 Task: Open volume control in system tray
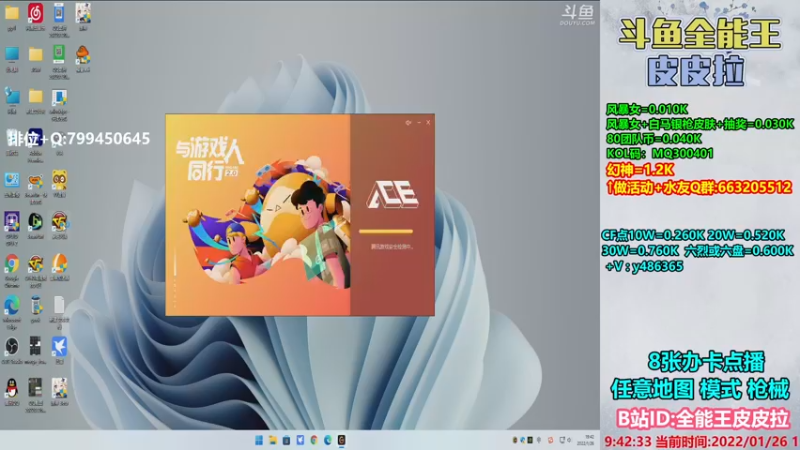(x=569, y=440)
